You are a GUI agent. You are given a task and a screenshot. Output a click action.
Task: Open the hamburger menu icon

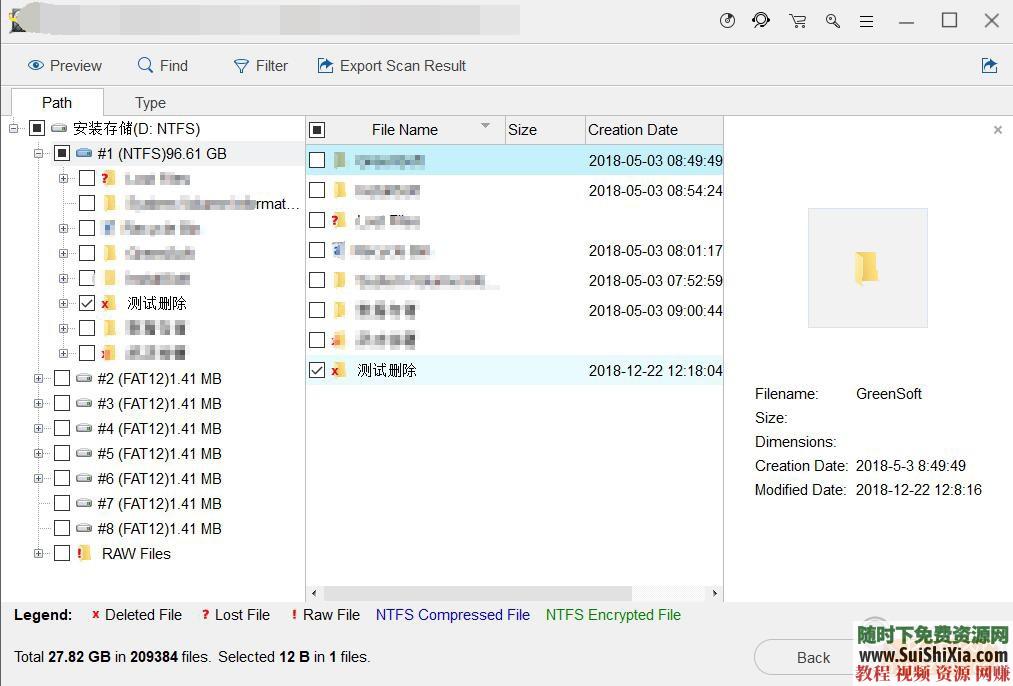tap(866, 21)
